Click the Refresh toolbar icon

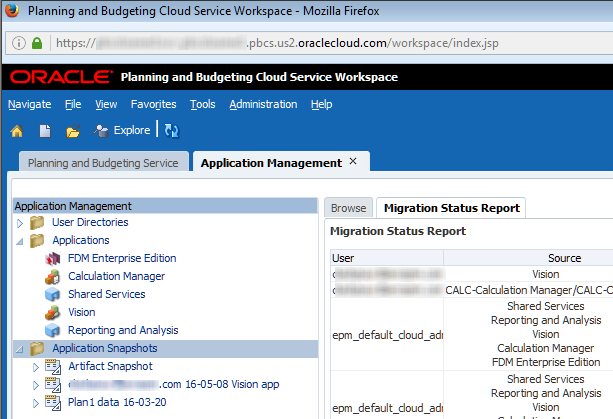coord(172,130)
